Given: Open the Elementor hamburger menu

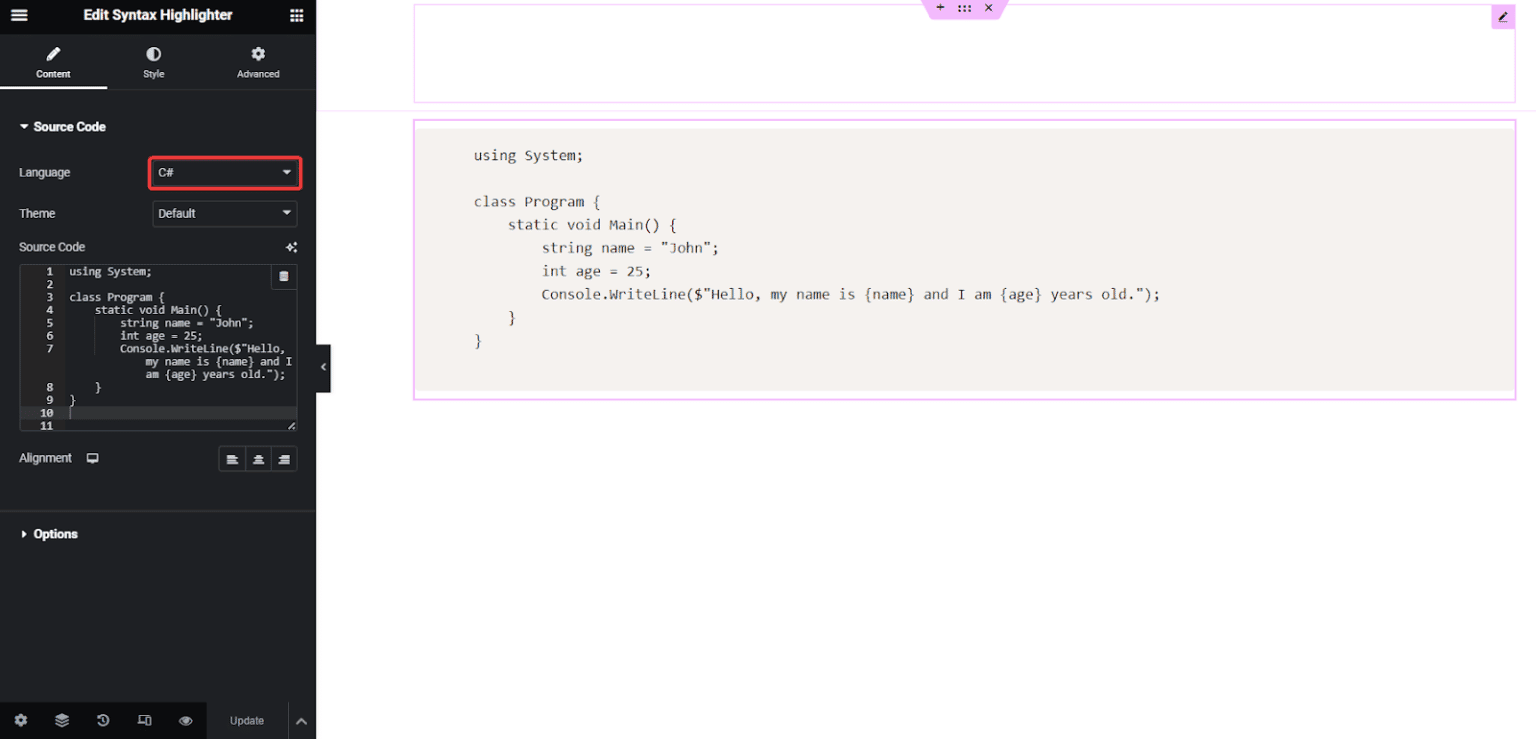Looking at the screenshot, I should coord(19,15).
